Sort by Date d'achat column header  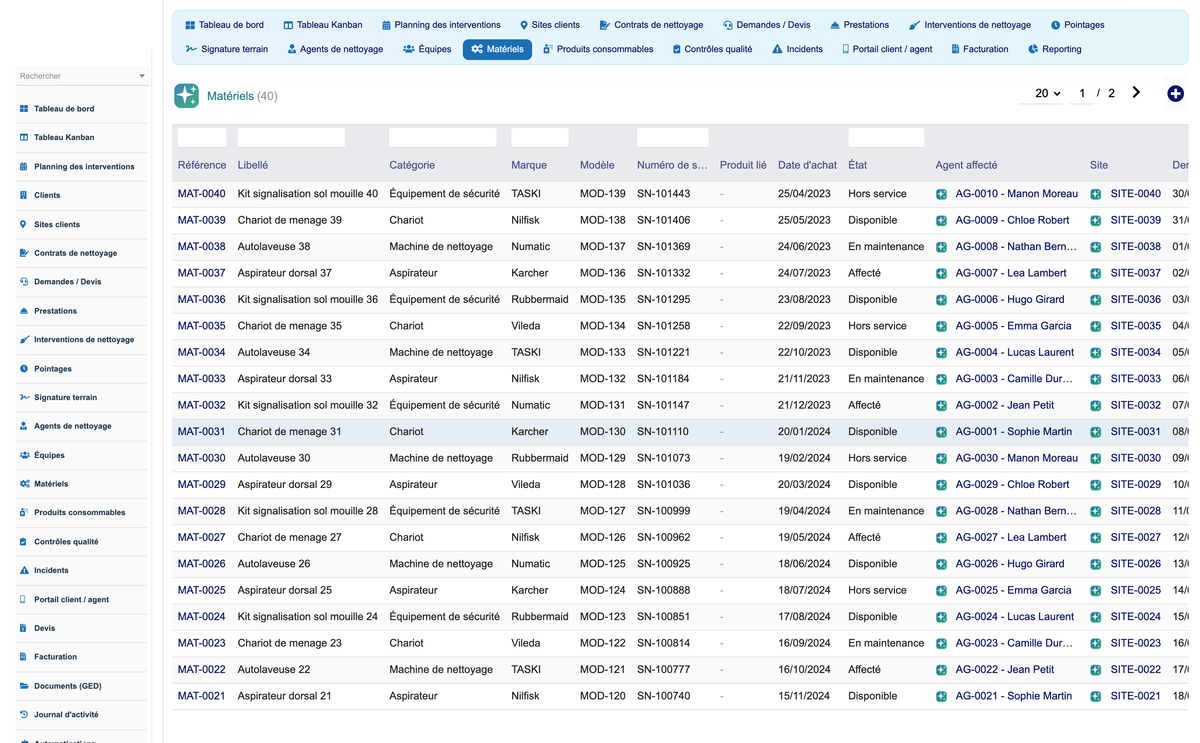[807, 165]
